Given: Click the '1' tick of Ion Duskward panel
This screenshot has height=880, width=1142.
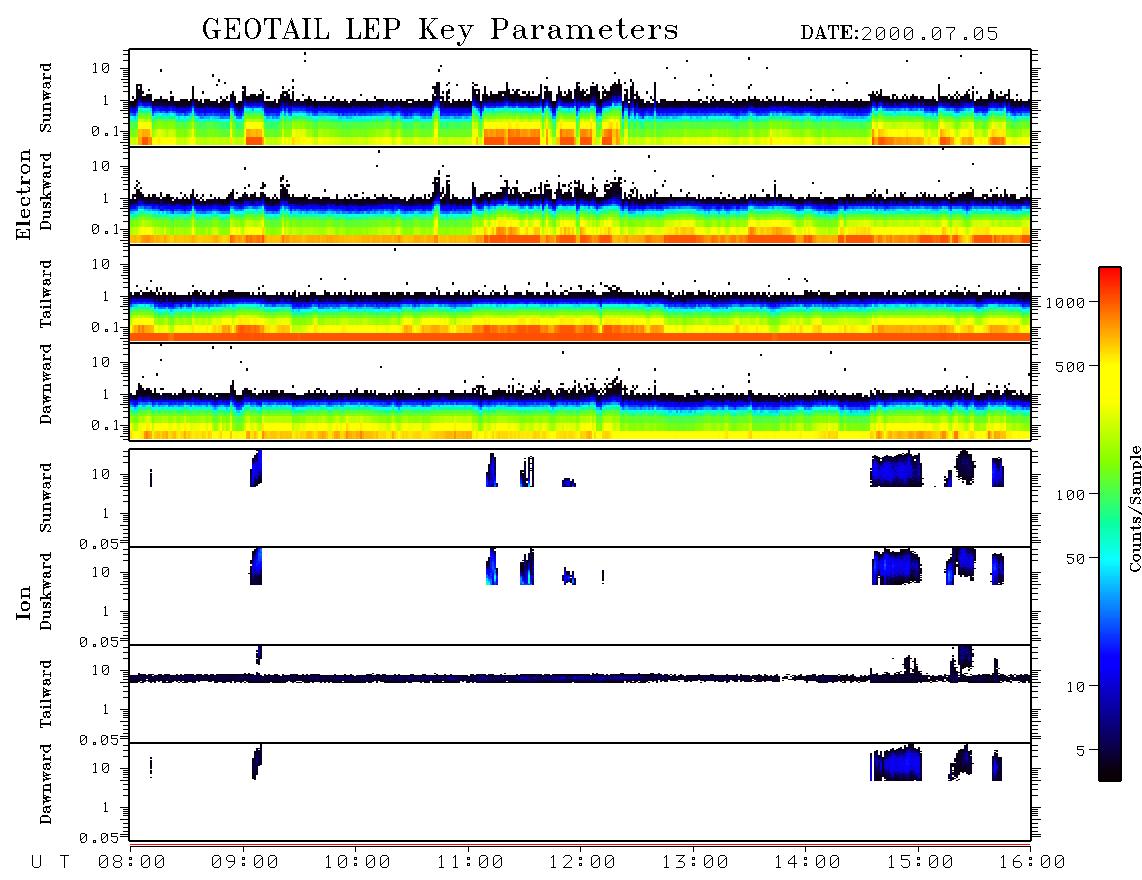Looking at the screenshot, I should click(105, 610).
